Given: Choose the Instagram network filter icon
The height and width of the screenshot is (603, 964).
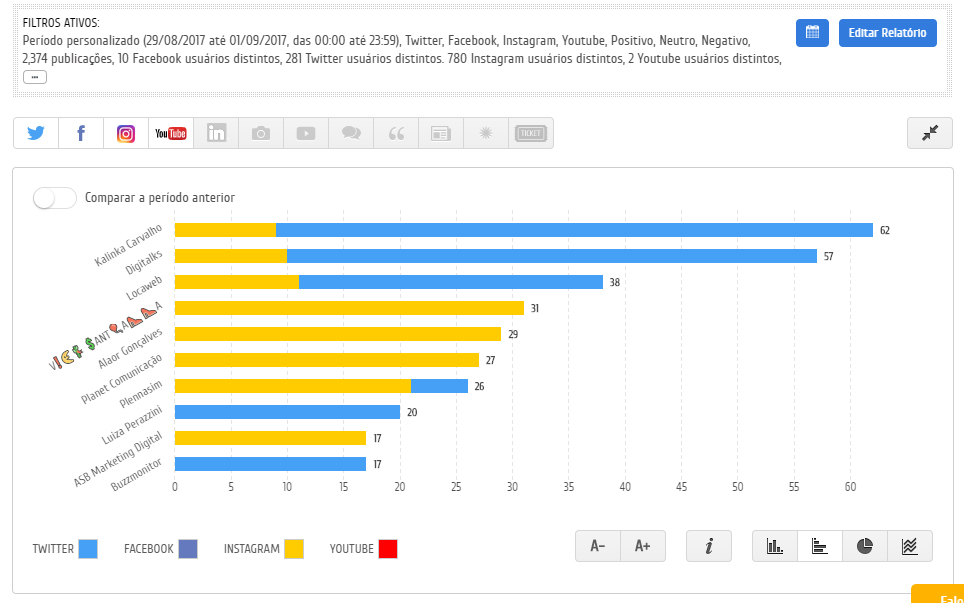Looking at the screenshot, I should tap(126, 133).
